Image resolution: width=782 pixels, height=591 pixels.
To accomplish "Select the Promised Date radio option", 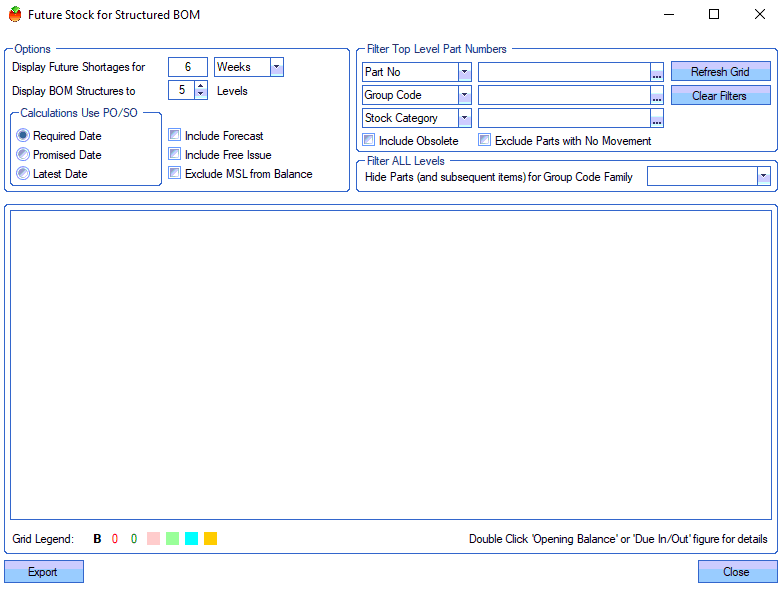I will 23,155.
